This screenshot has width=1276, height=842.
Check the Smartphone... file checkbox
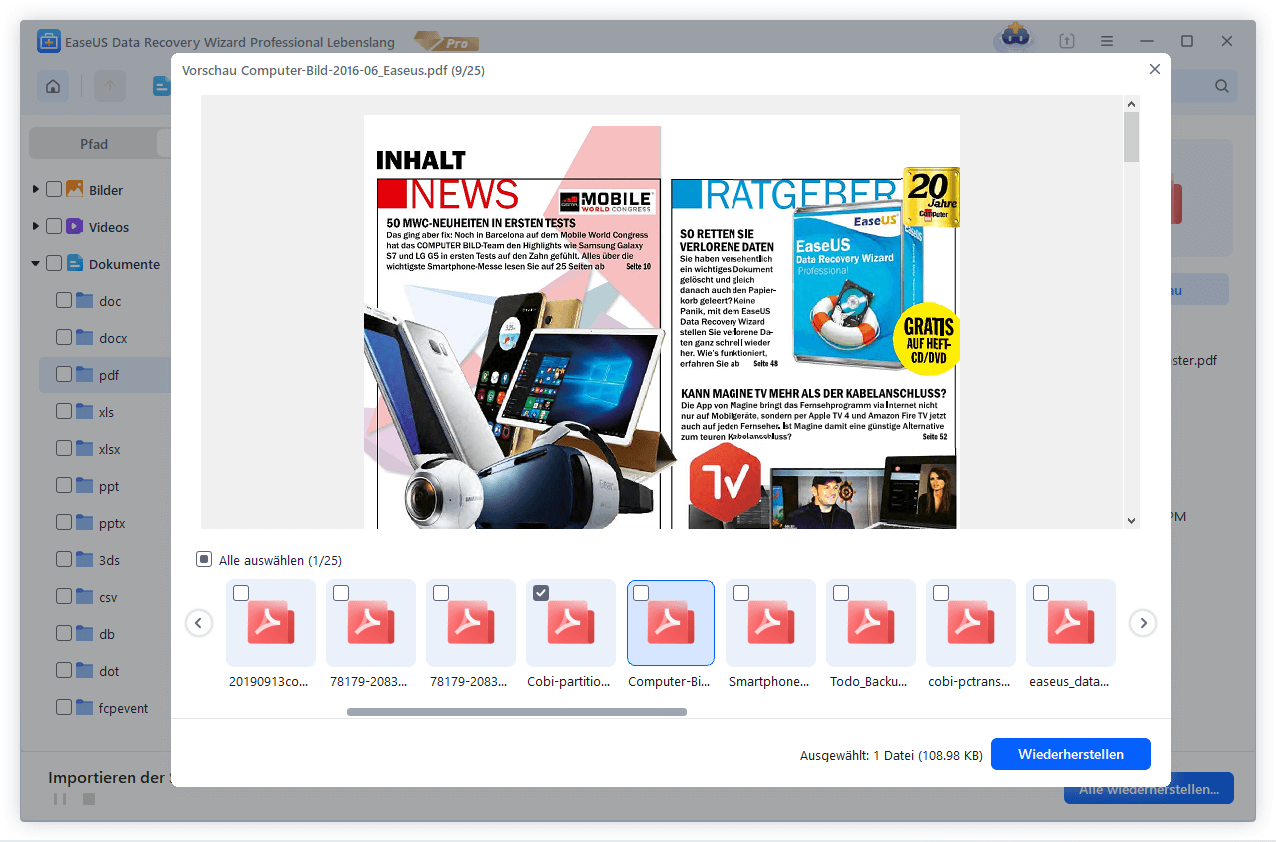point(741,593)
